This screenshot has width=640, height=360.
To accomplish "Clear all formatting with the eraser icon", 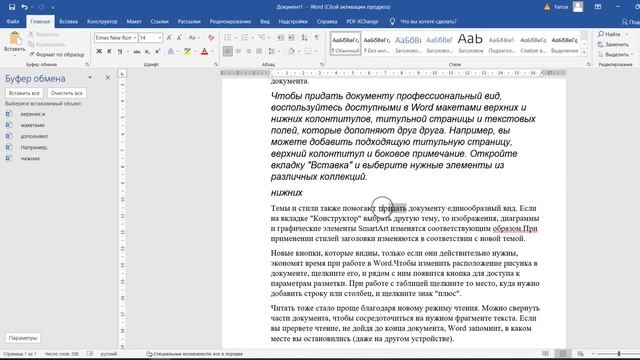I will [x=211, y=38].
